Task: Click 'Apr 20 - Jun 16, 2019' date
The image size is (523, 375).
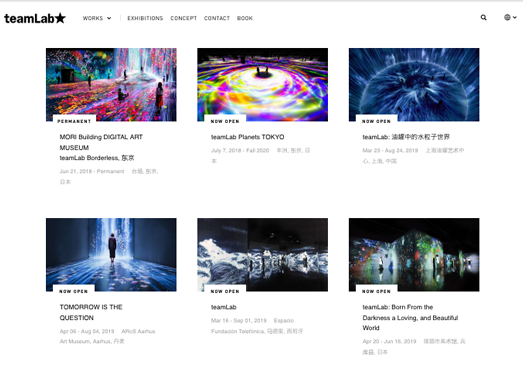Action: click(389, 341)
